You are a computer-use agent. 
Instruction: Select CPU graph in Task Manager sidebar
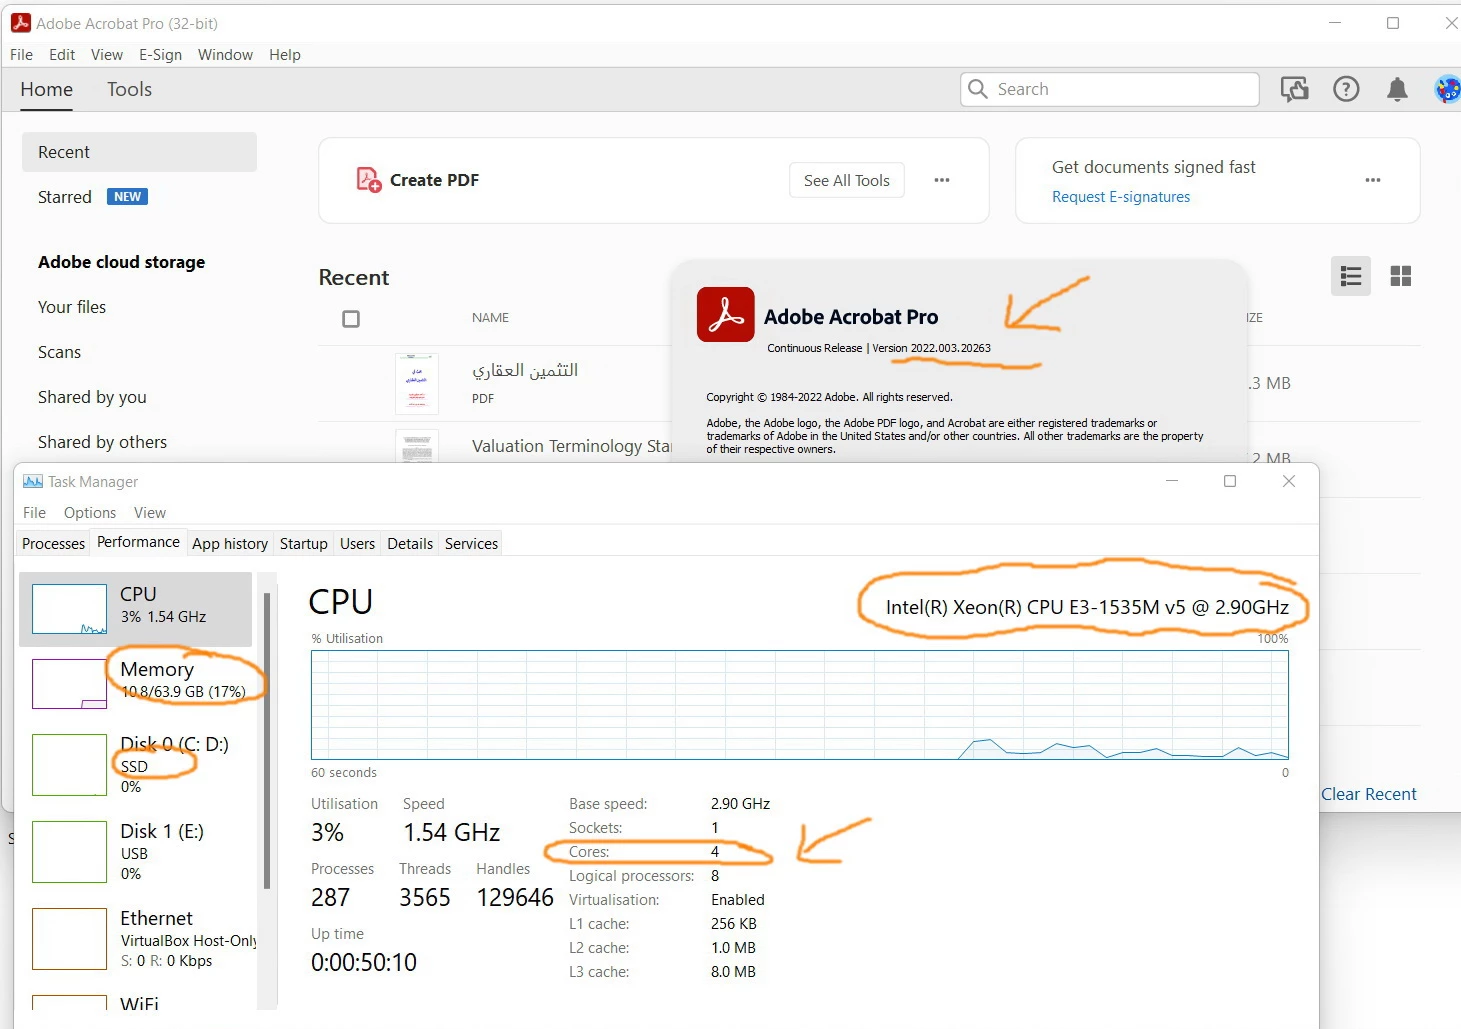click(69, 609)
